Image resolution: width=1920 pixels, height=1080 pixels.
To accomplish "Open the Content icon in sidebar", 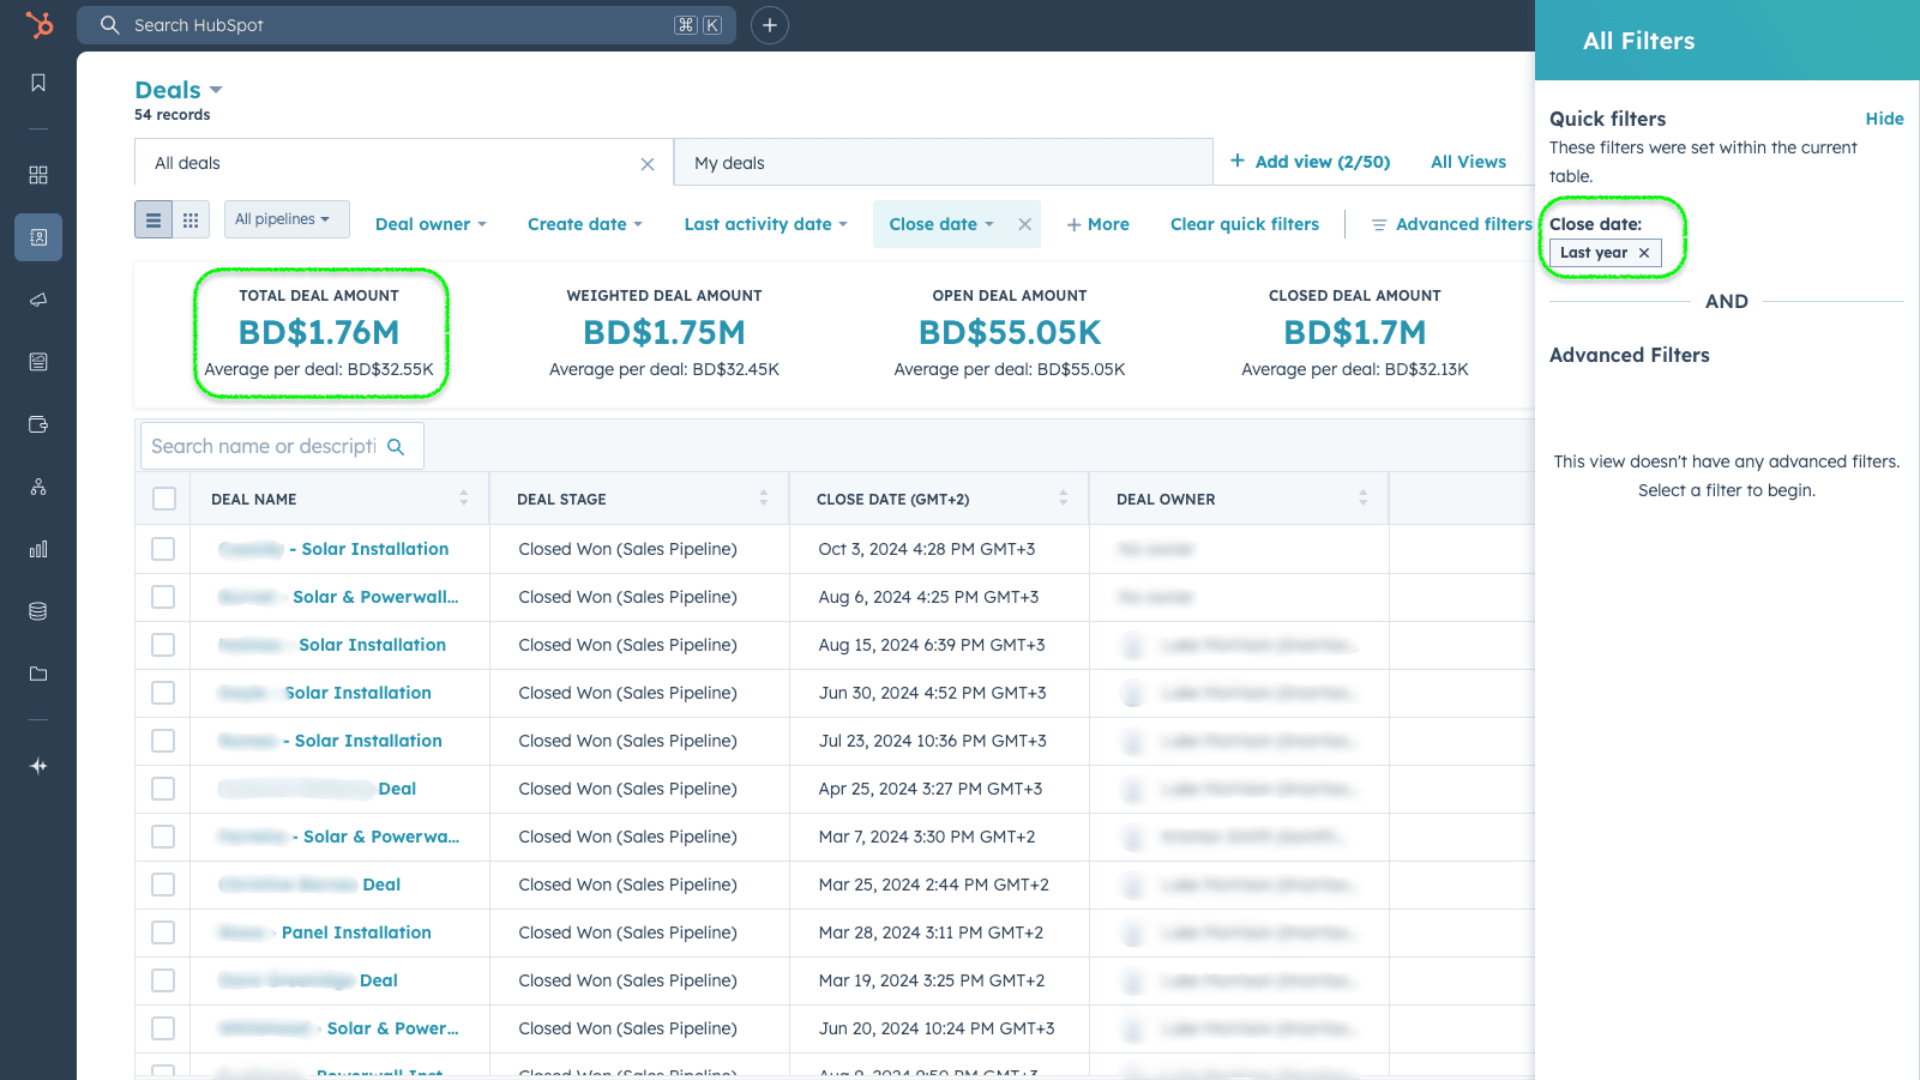I will pos(38,362).
